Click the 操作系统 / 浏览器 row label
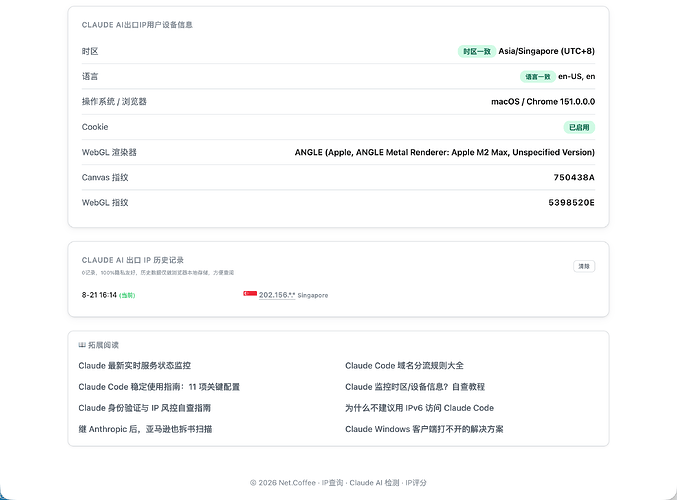Image resolution: width=677 pixels, height=500 pixels. [x=114, y=102]
